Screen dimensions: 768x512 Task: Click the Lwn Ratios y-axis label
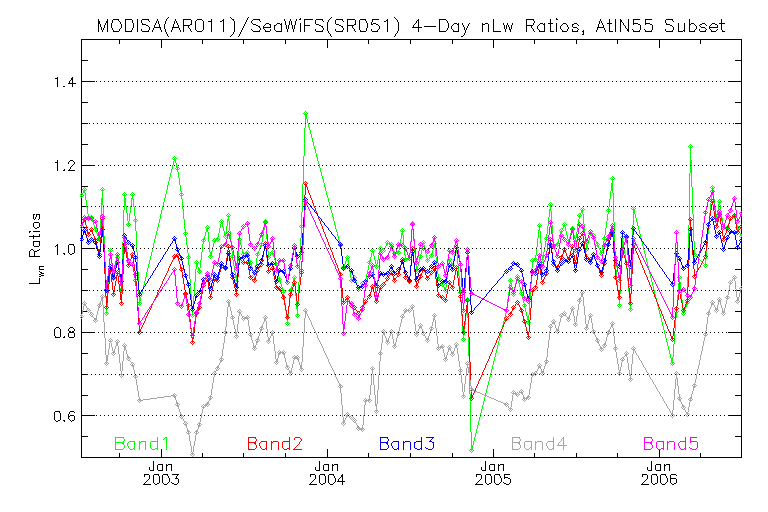(35, 248)
